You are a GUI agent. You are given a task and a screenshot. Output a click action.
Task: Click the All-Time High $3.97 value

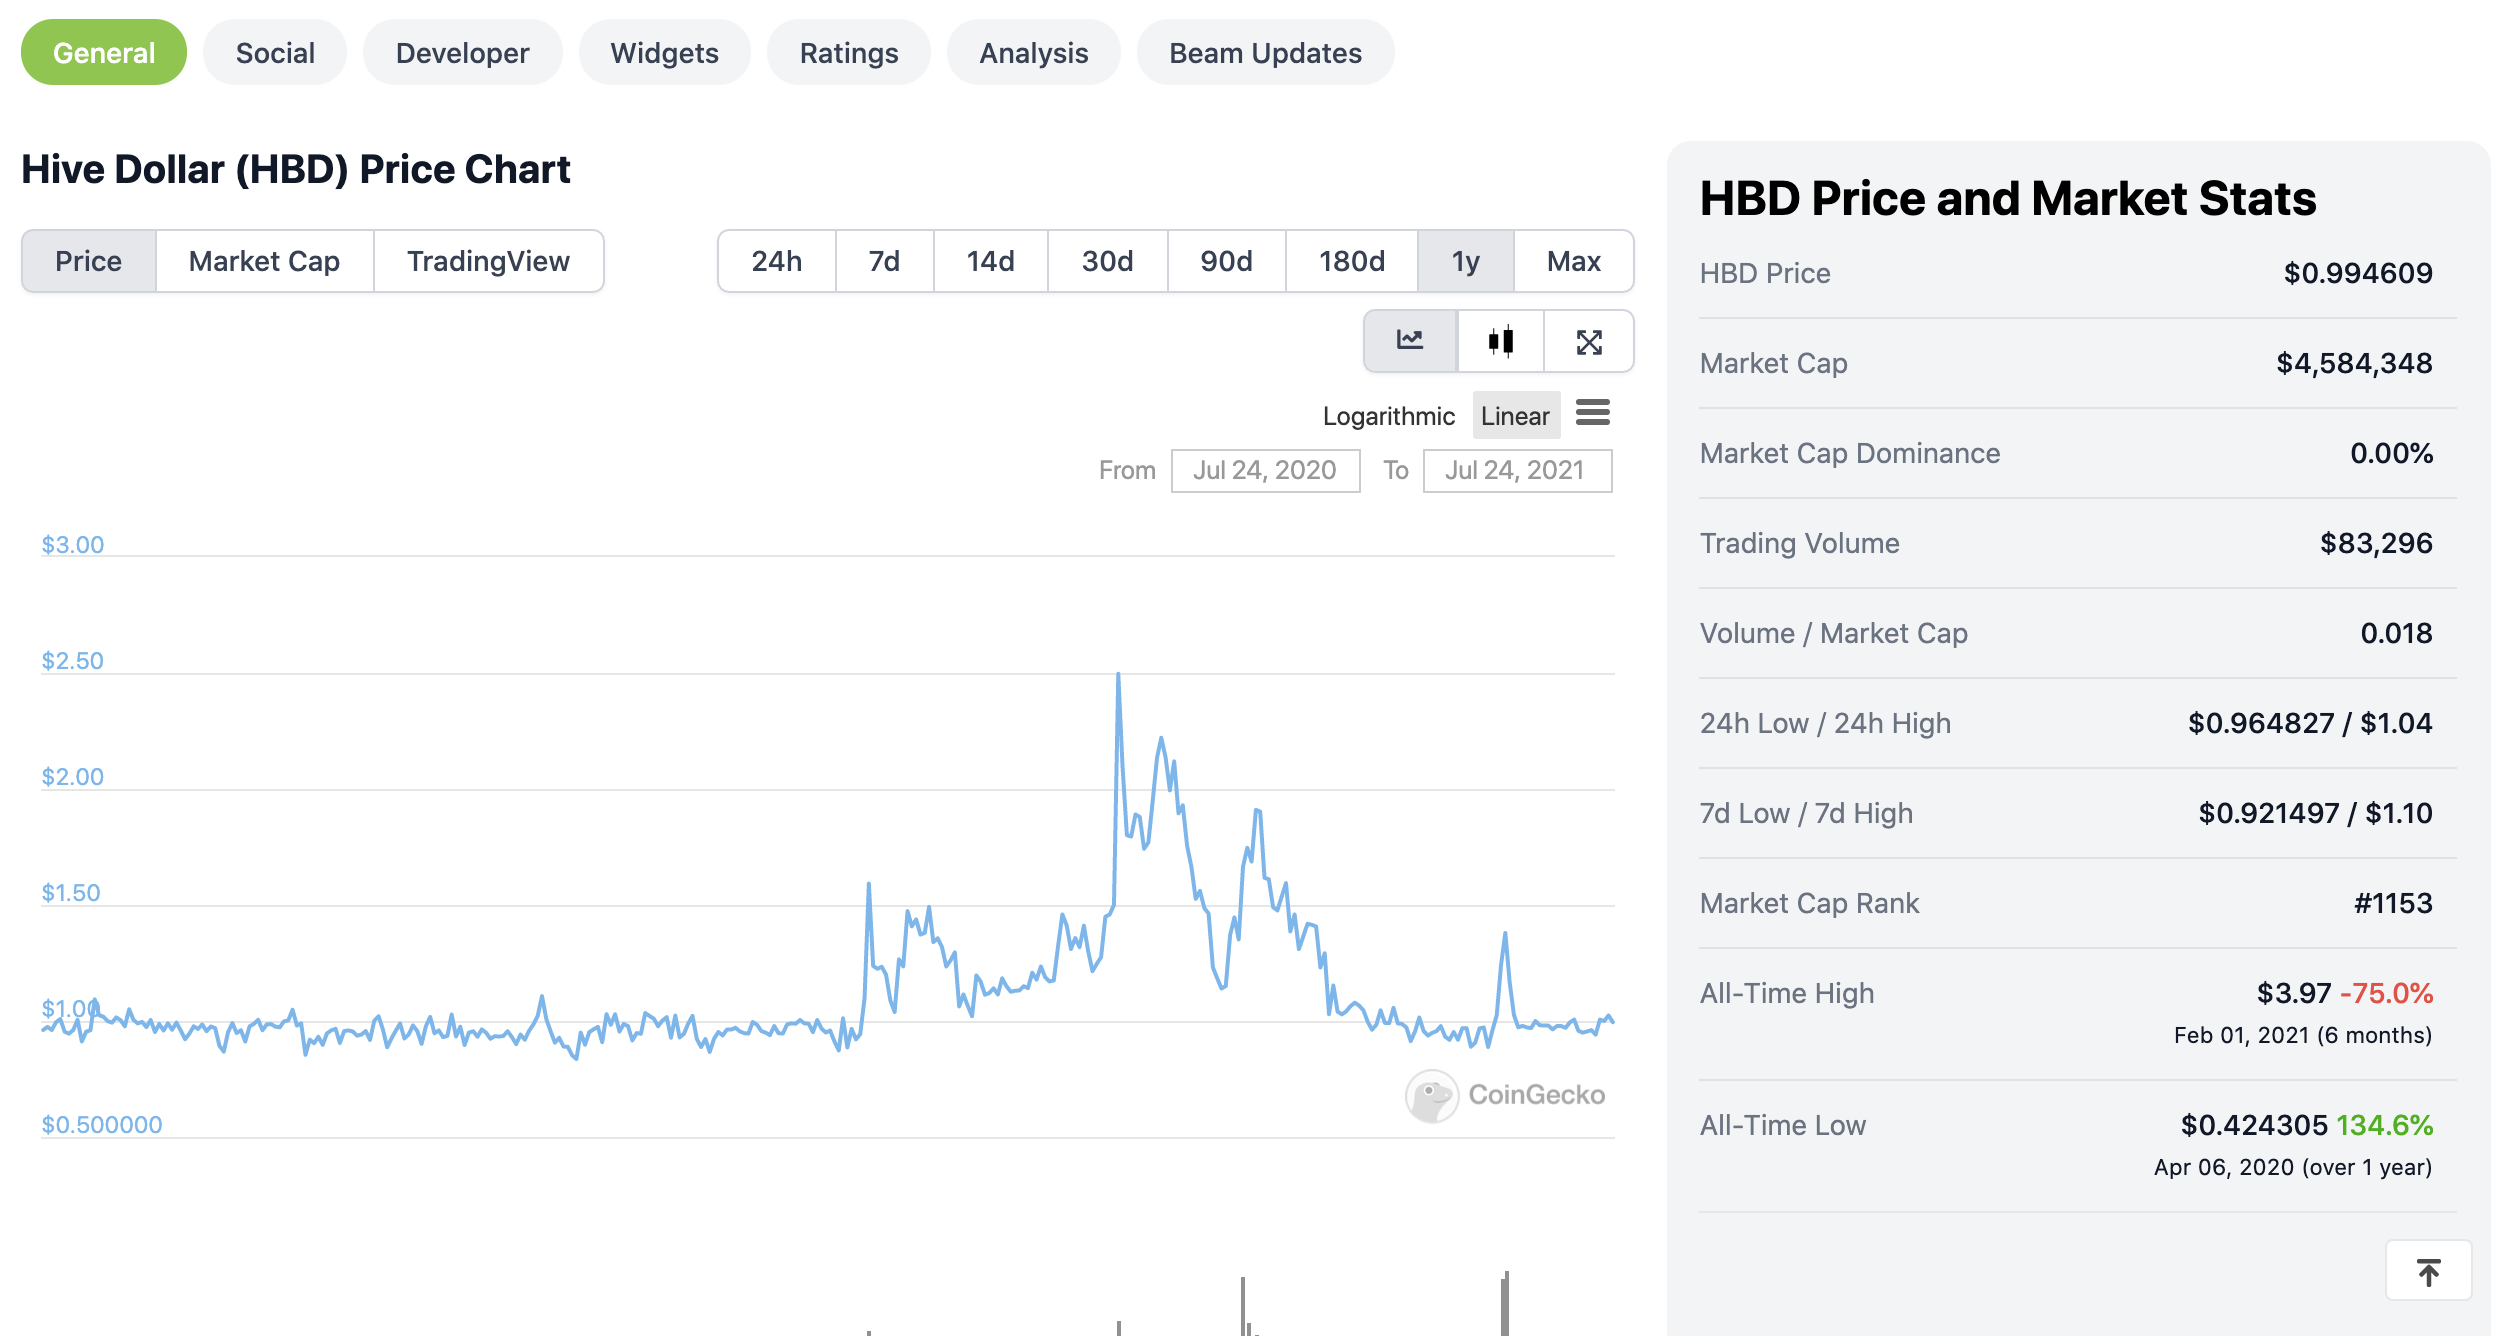click(x=2294, y=993)
